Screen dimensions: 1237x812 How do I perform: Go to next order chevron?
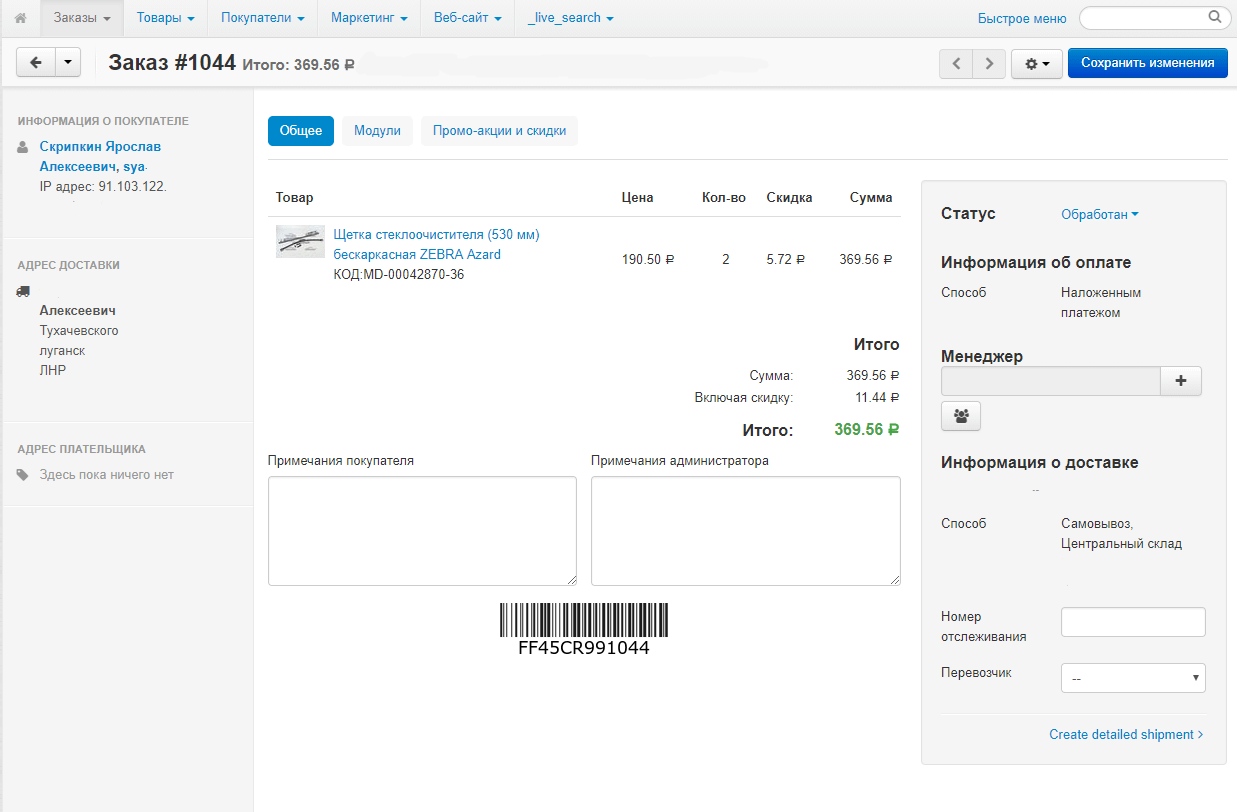click(x=989, y=64)
